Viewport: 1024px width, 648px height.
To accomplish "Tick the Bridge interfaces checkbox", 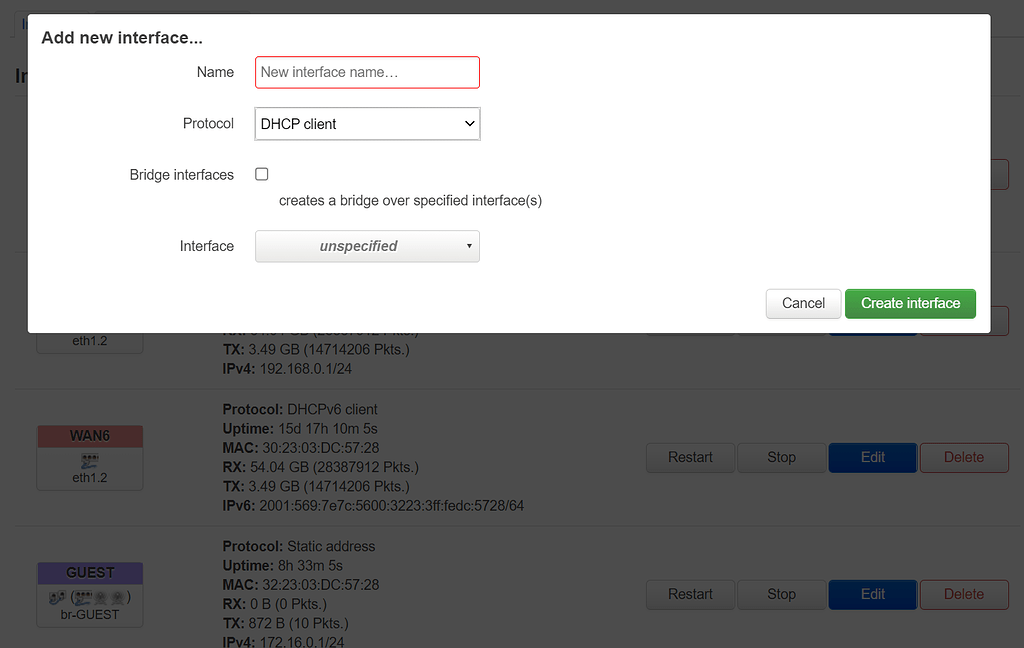I will tap(262, 174).
